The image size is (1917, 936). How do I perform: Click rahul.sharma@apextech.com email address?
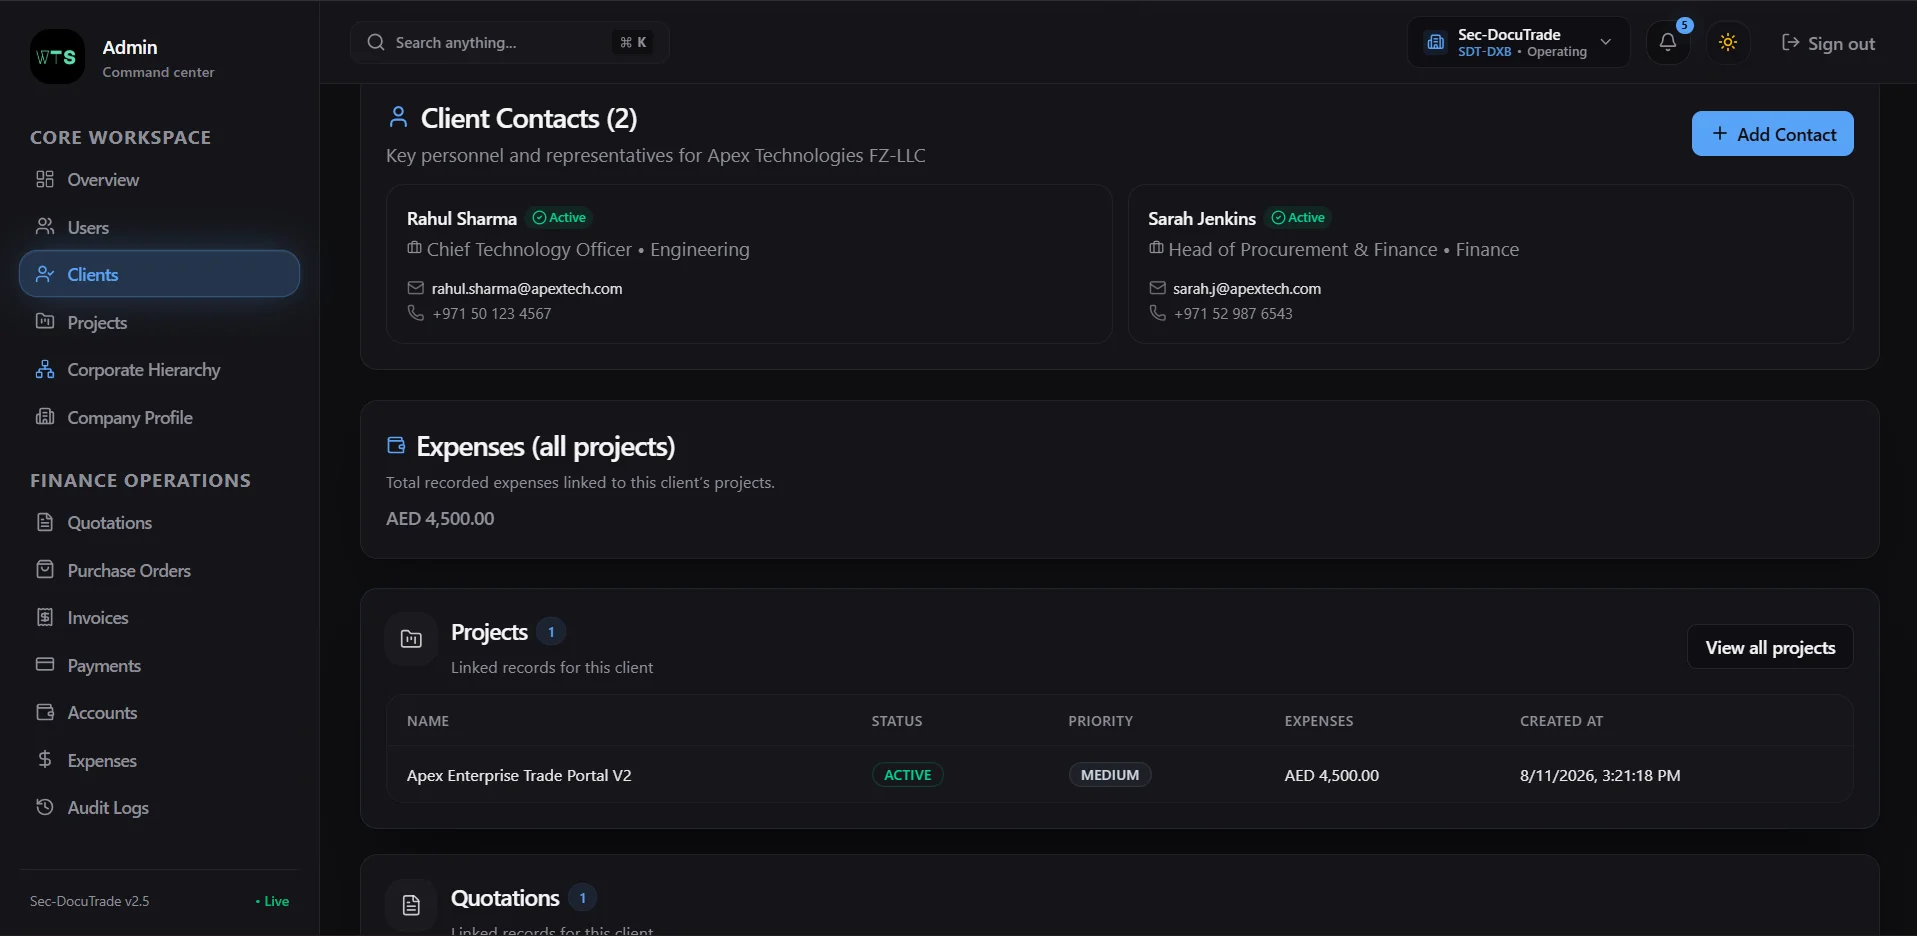click(527, 288)
